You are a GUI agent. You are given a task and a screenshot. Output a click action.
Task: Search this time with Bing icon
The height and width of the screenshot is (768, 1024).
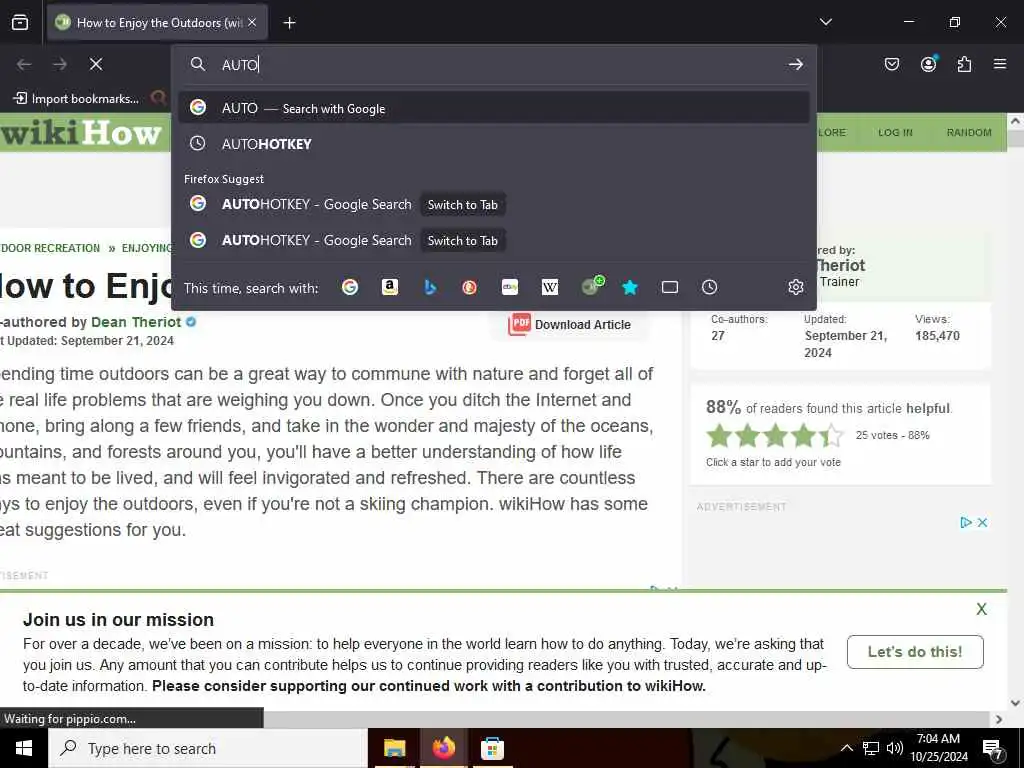click(x=430, y=287)
